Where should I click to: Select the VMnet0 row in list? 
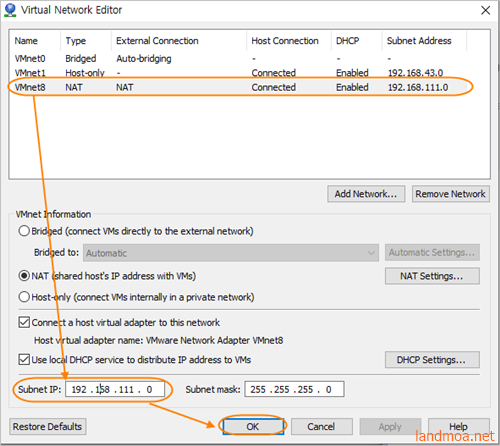point(249,59)
